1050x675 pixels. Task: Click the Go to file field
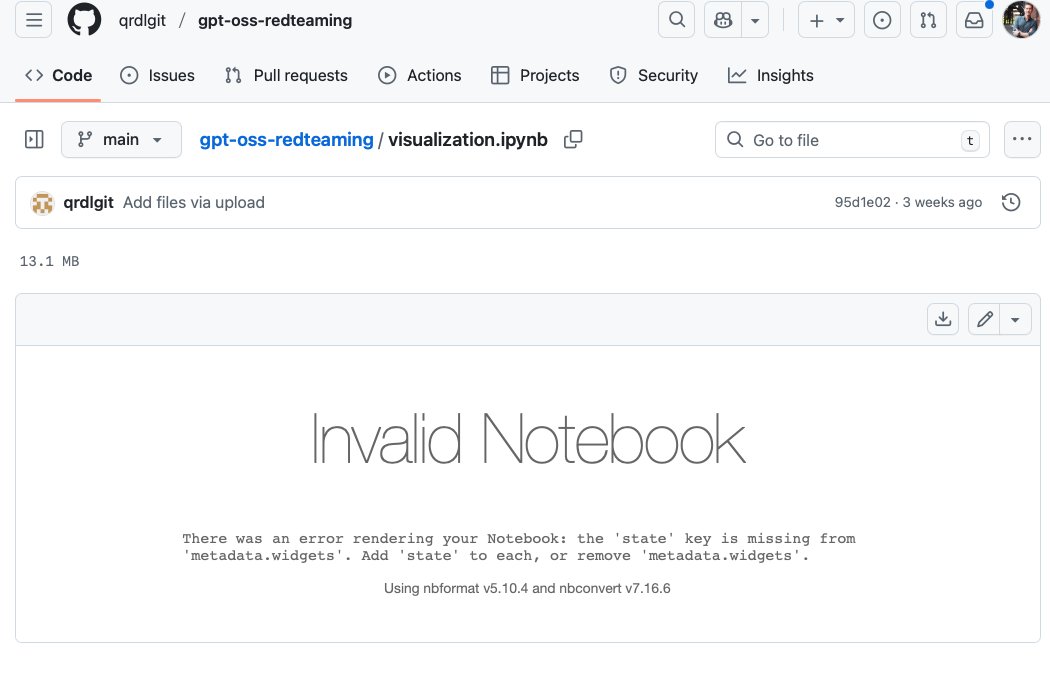[850, 140]
